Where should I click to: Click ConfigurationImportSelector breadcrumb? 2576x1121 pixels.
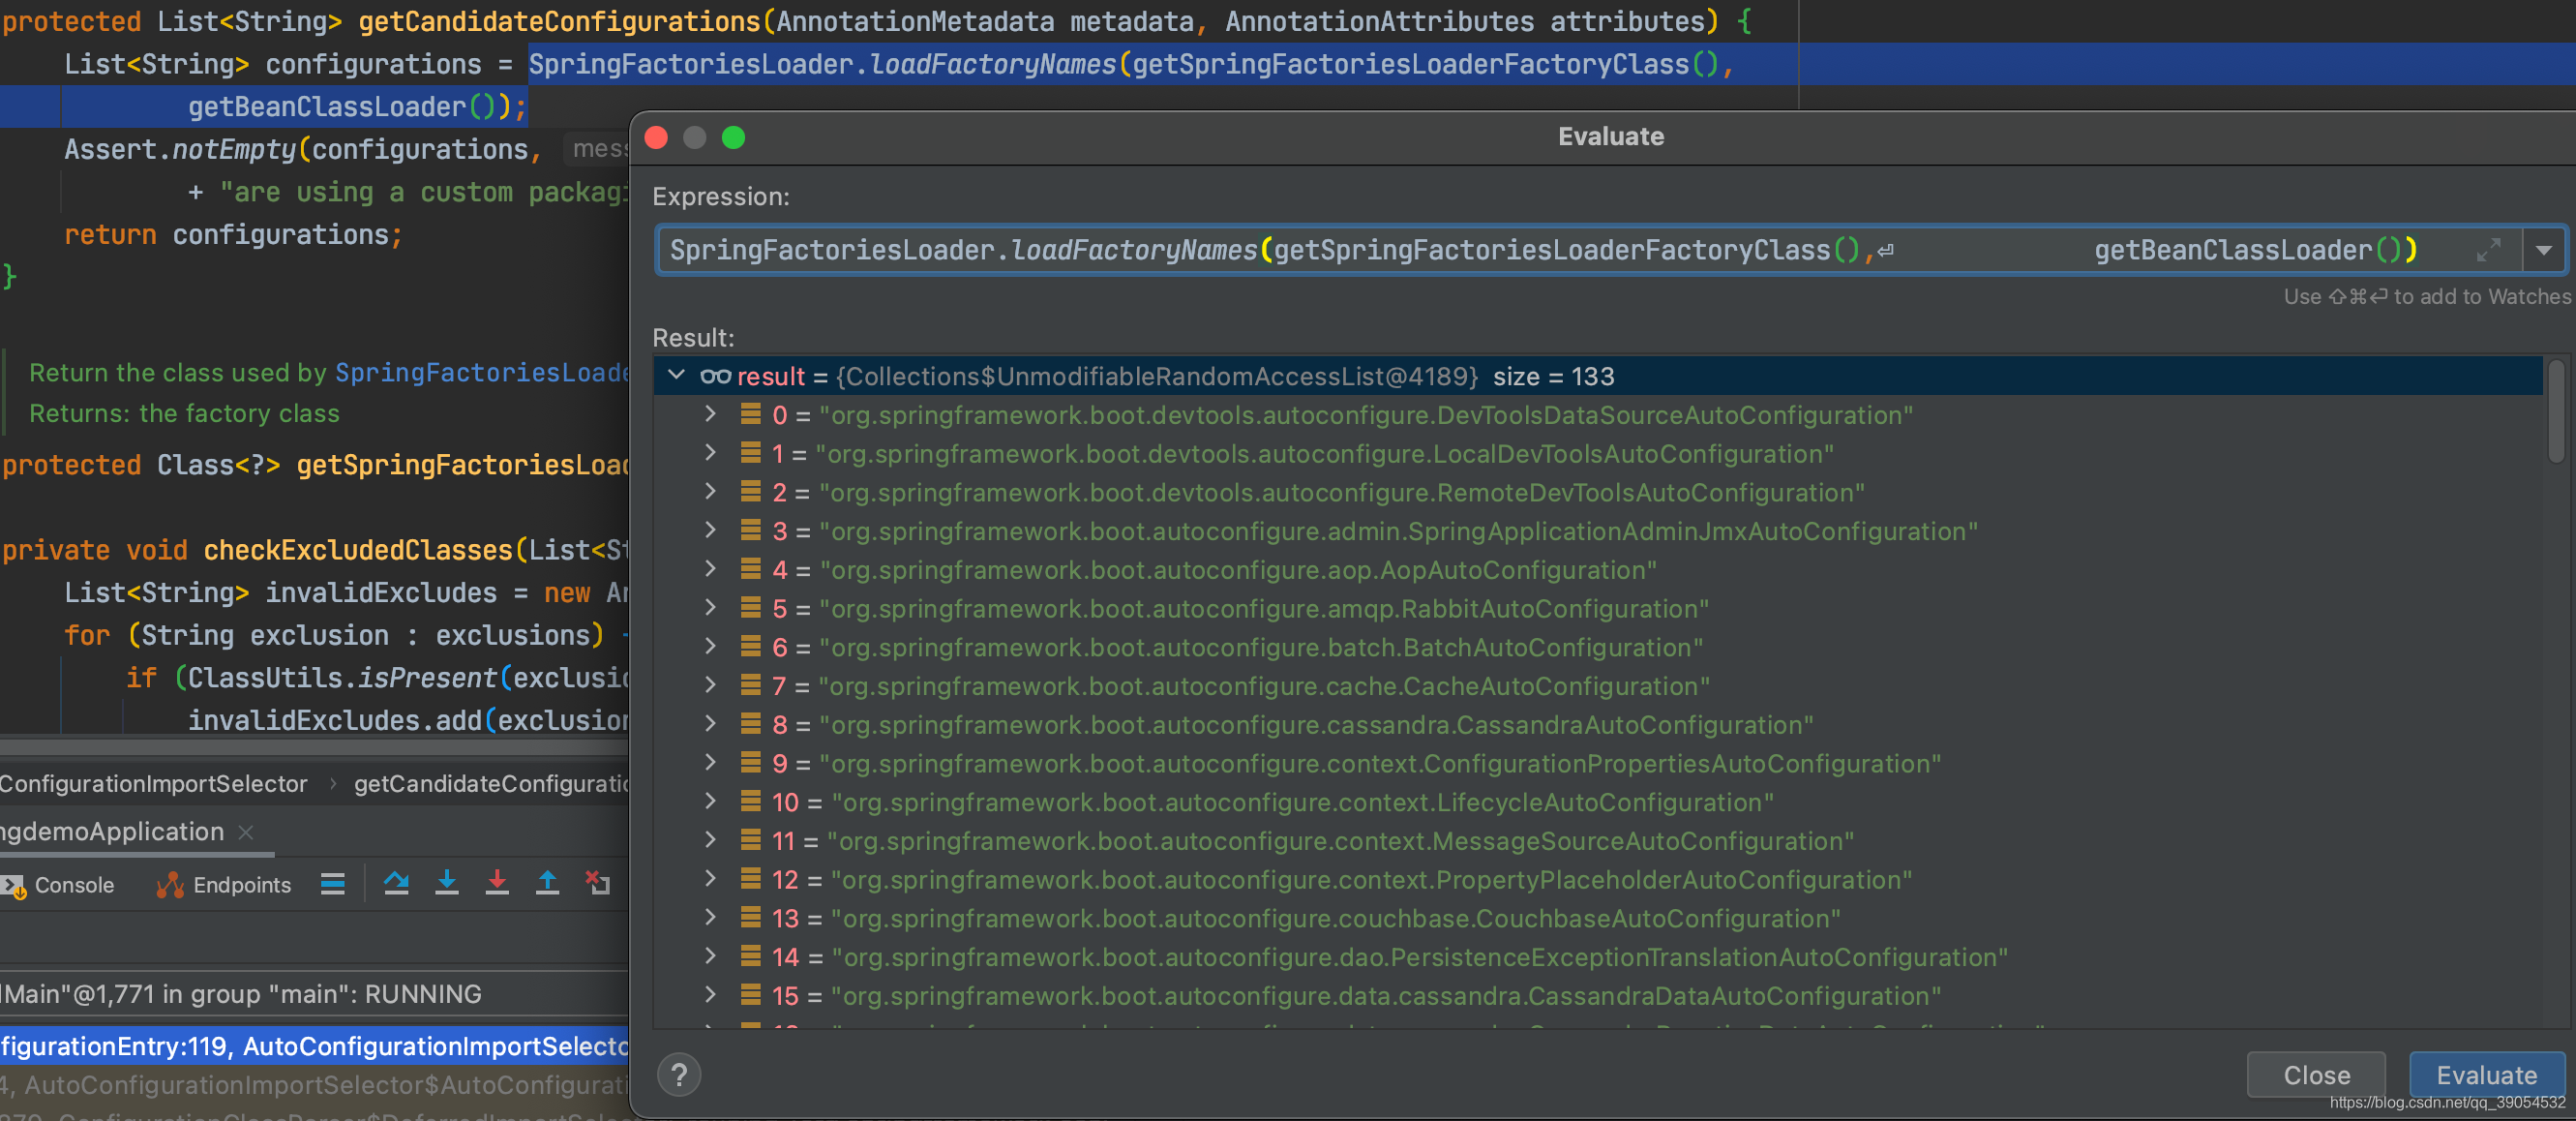[x=153, y=783]
